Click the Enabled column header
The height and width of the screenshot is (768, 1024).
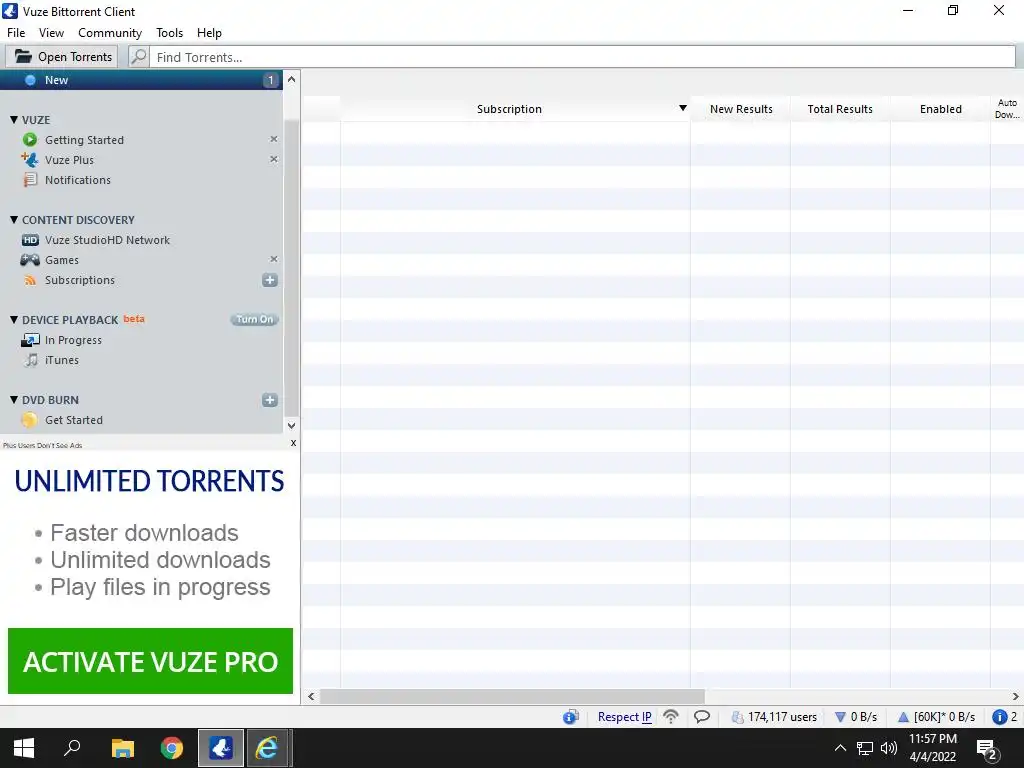[940, 109]
